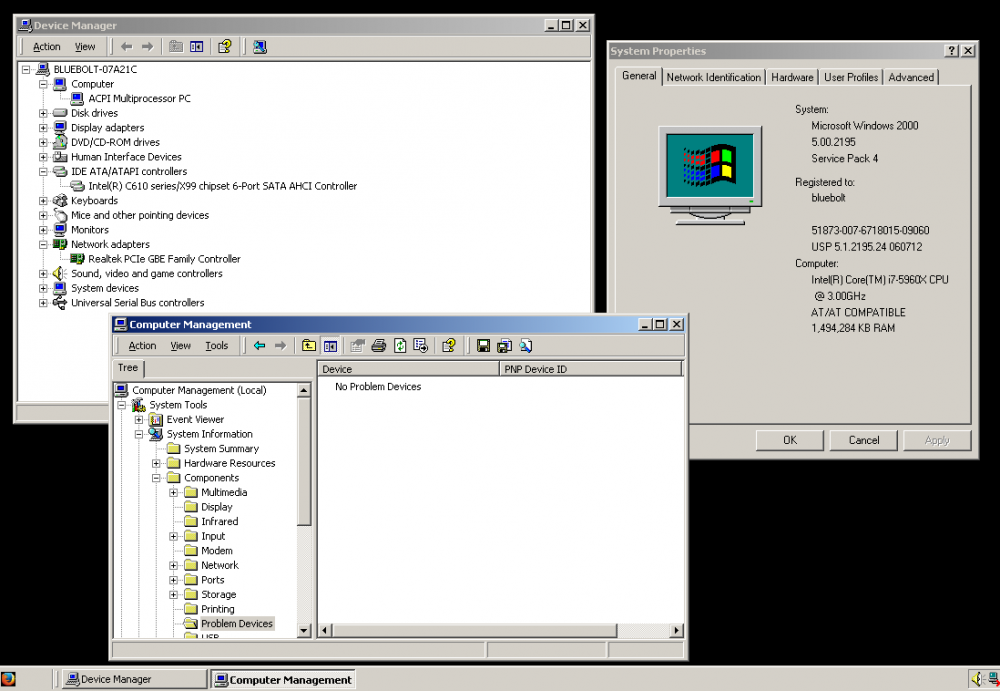Image resolution: width=1000 pixels, height=691 pixels.
Task: Collapse the Network adapters node
Action: coord(44,244)
